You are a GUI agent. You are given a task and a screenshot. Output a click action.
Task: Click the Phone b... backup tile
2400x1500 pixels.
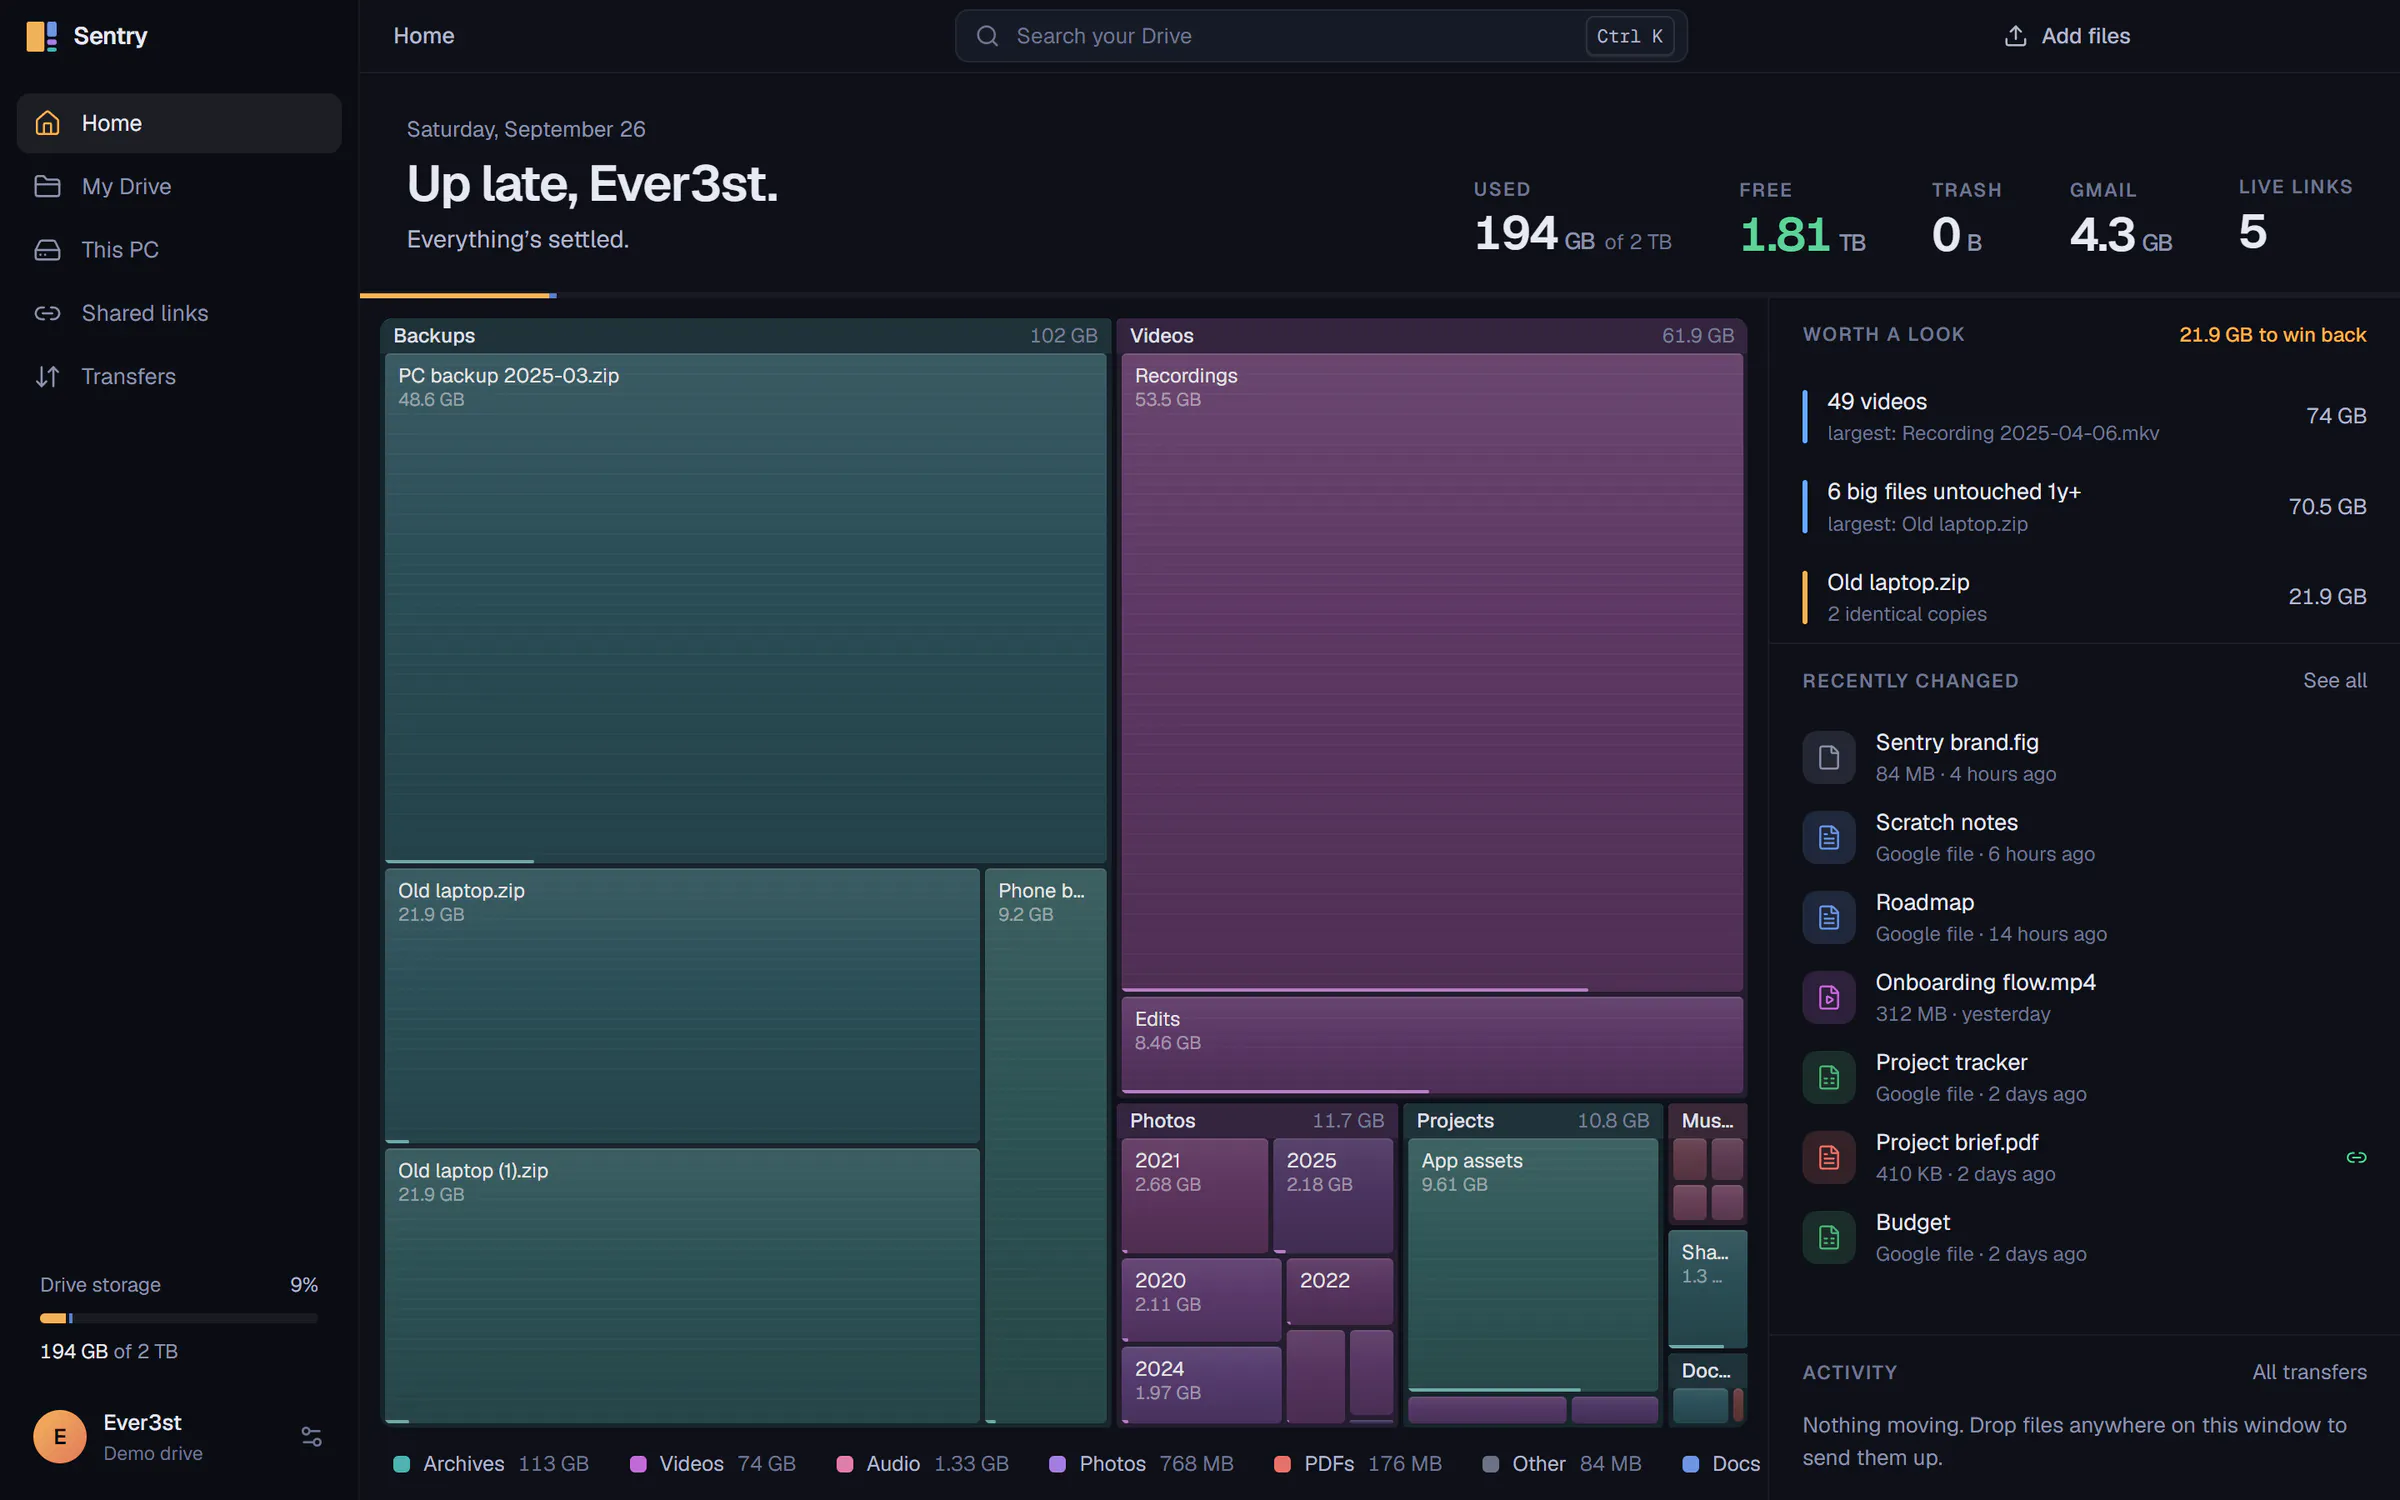point(1045,1145)
